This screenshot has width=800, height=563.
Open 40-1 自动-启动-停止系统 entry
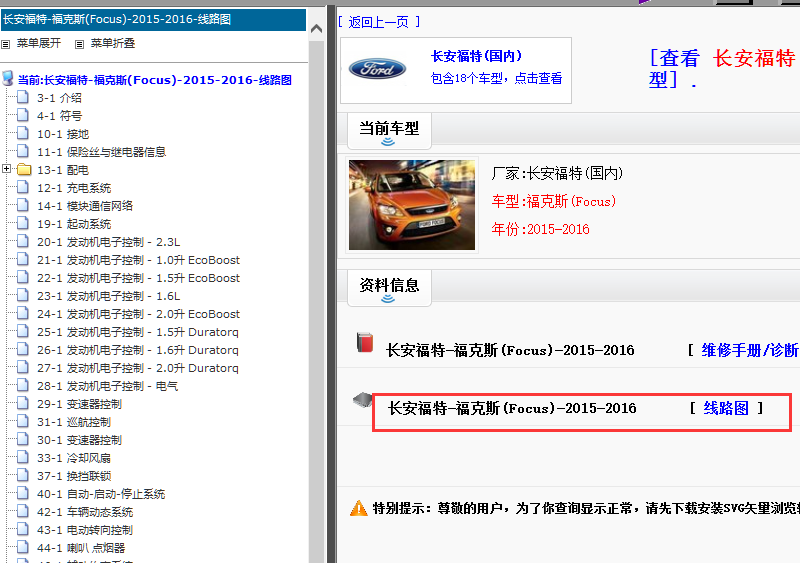point(101,494)
